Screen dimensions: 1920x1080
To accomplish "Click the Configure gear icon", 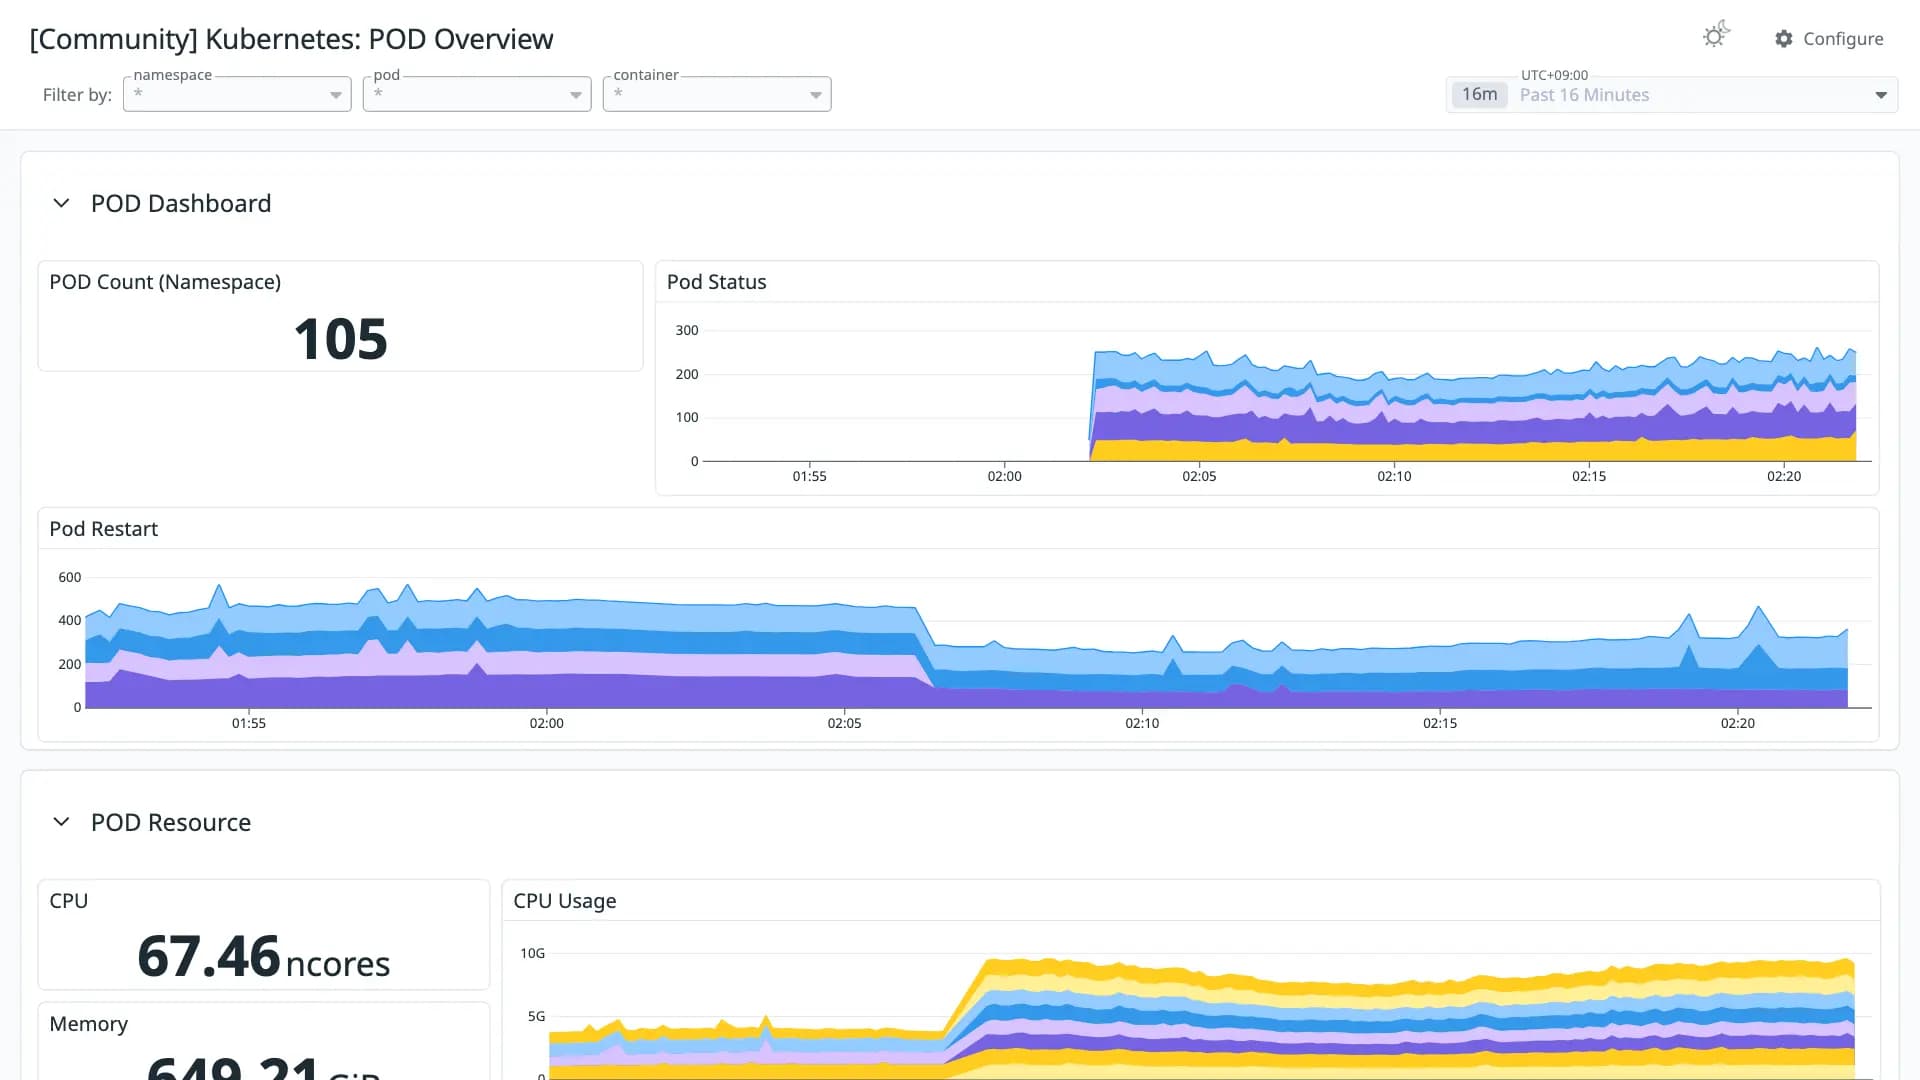I will pos(1784,39).
